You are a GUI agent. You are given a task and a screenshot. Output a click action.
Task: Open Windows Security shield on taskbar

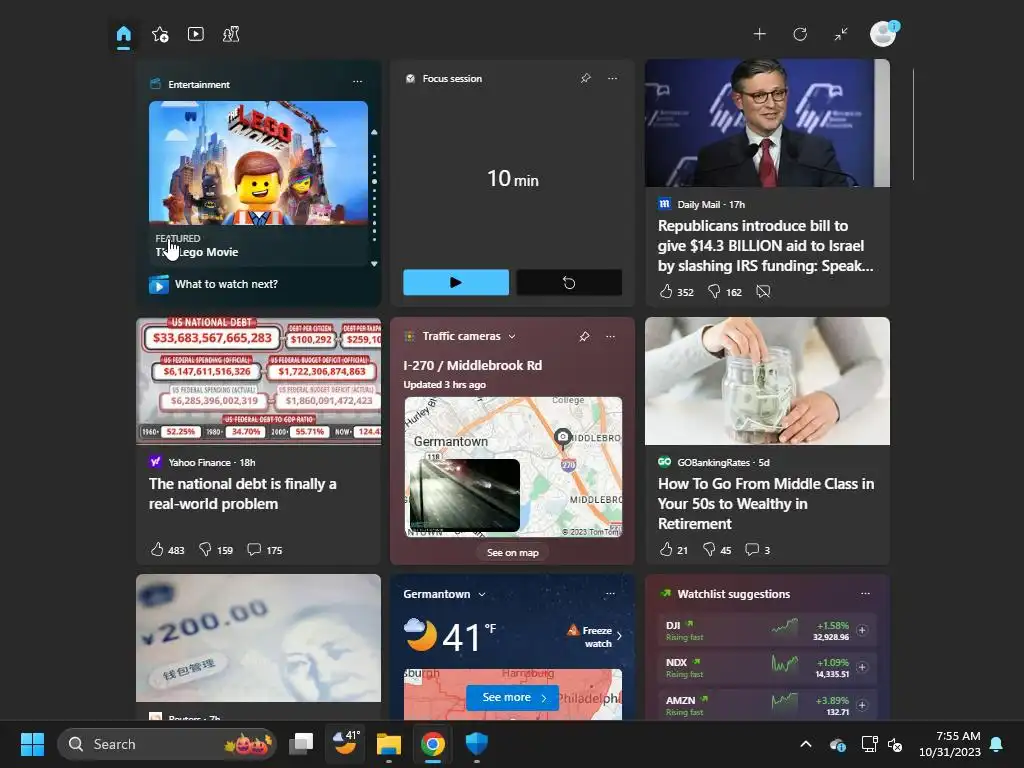477,744
